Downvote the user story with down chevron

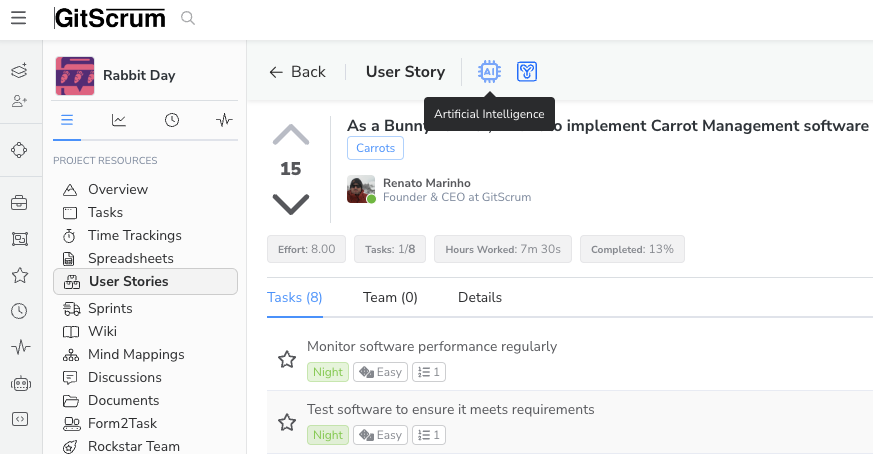[x=291, y=203]
